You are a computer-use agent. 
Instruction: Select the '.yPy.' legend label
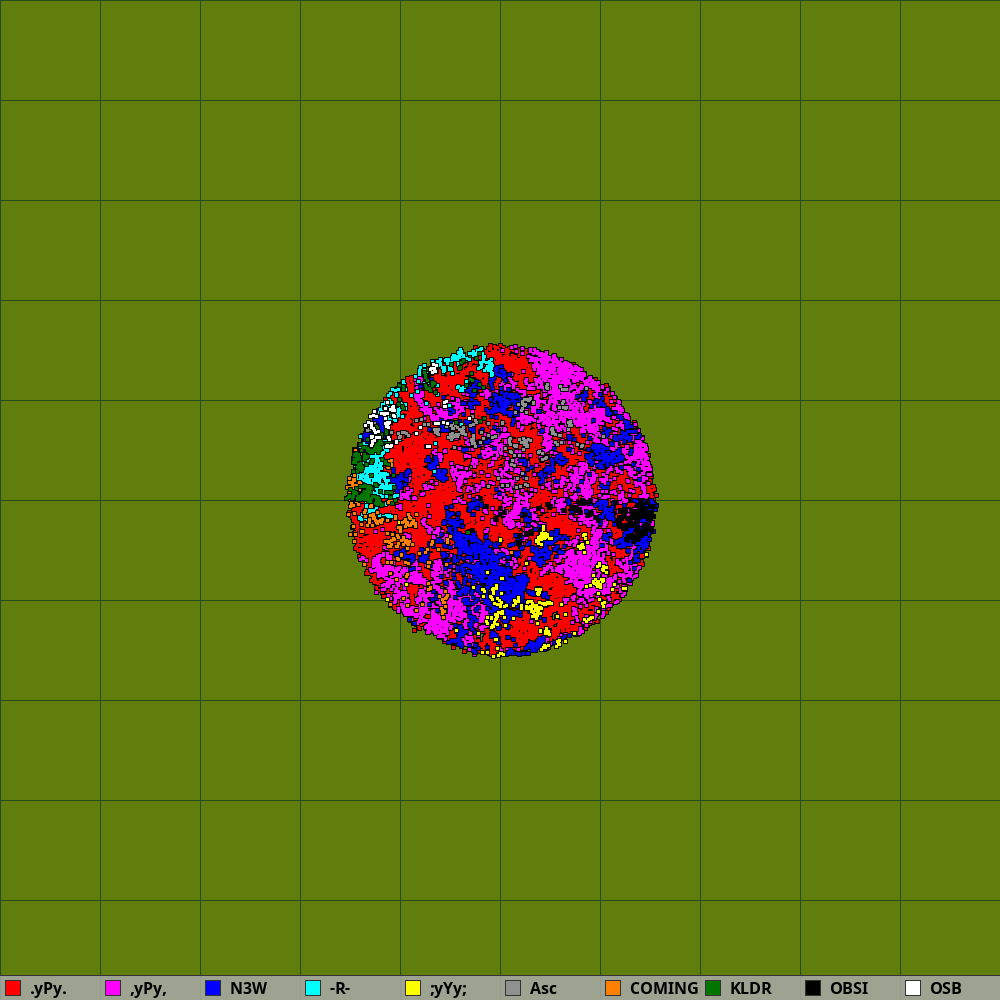click(x=48, y=989)
